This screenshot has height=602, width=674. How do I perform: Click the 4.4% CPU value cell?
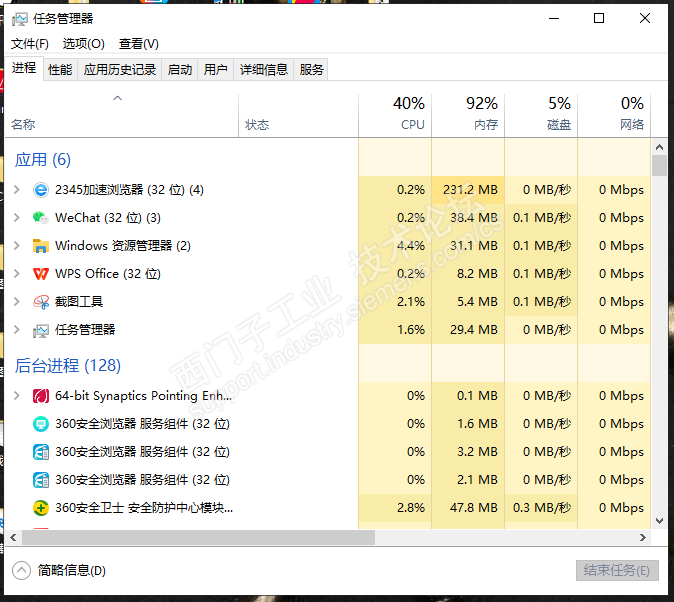395,246
